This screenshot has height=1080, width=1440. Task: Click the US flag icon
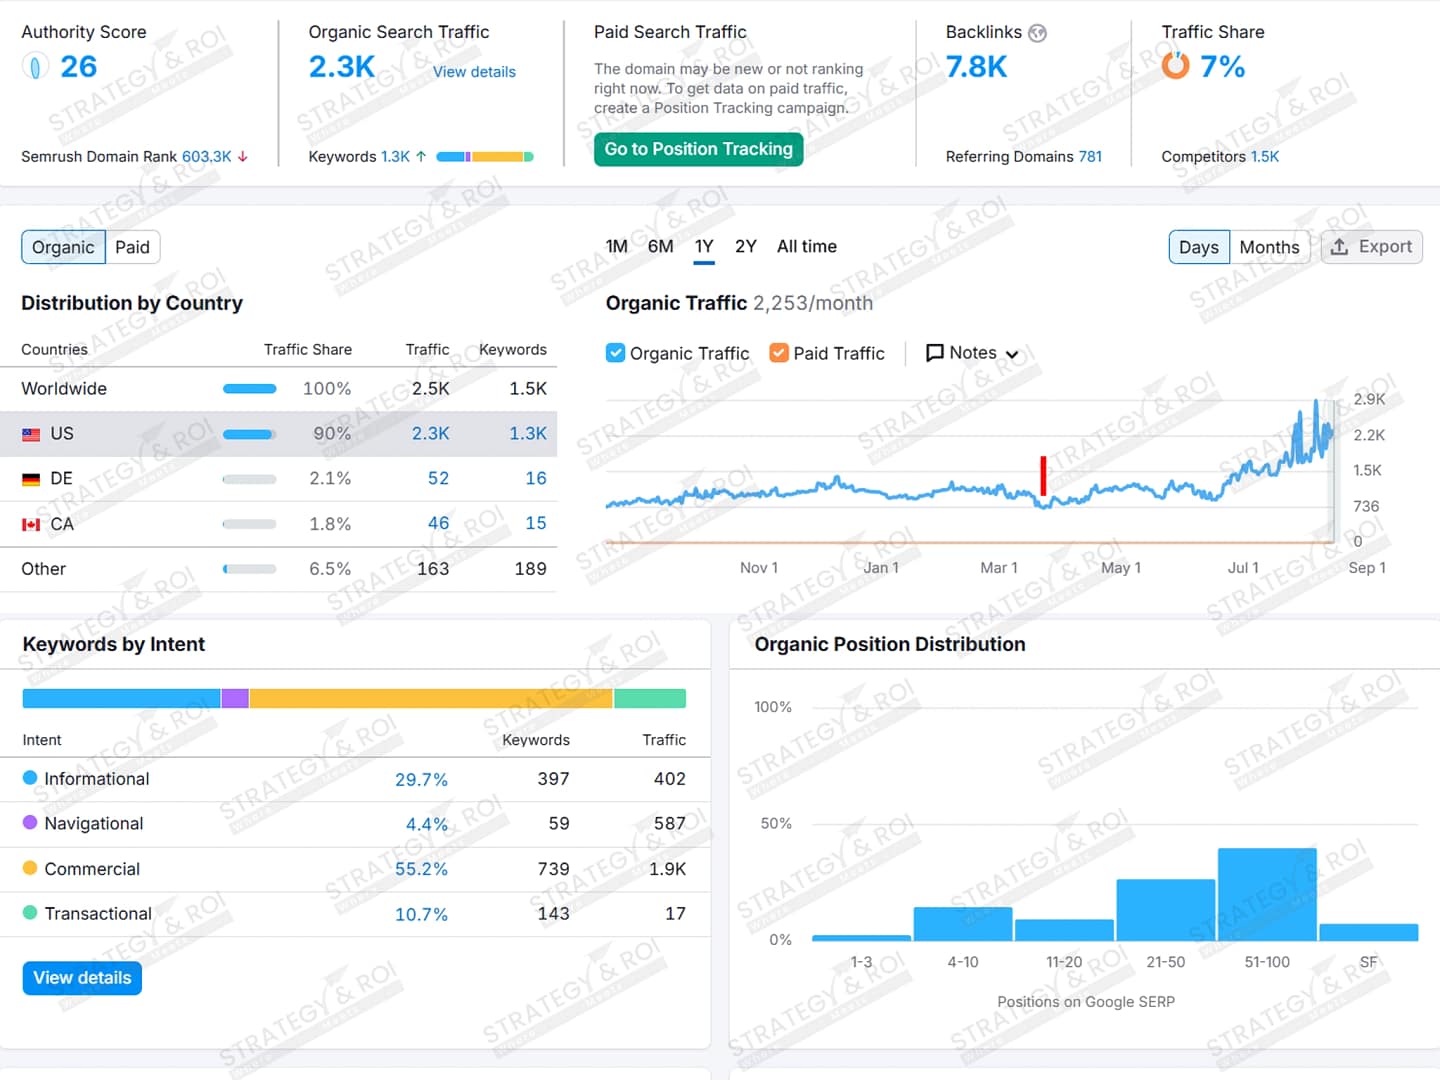(31, 434)
